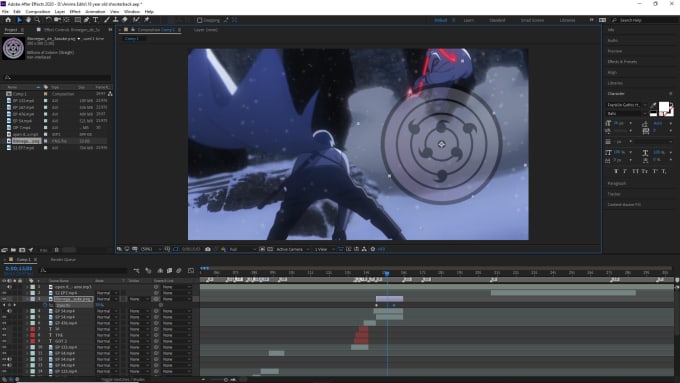Select the Rectangle shape tool

tap(77, 20)
